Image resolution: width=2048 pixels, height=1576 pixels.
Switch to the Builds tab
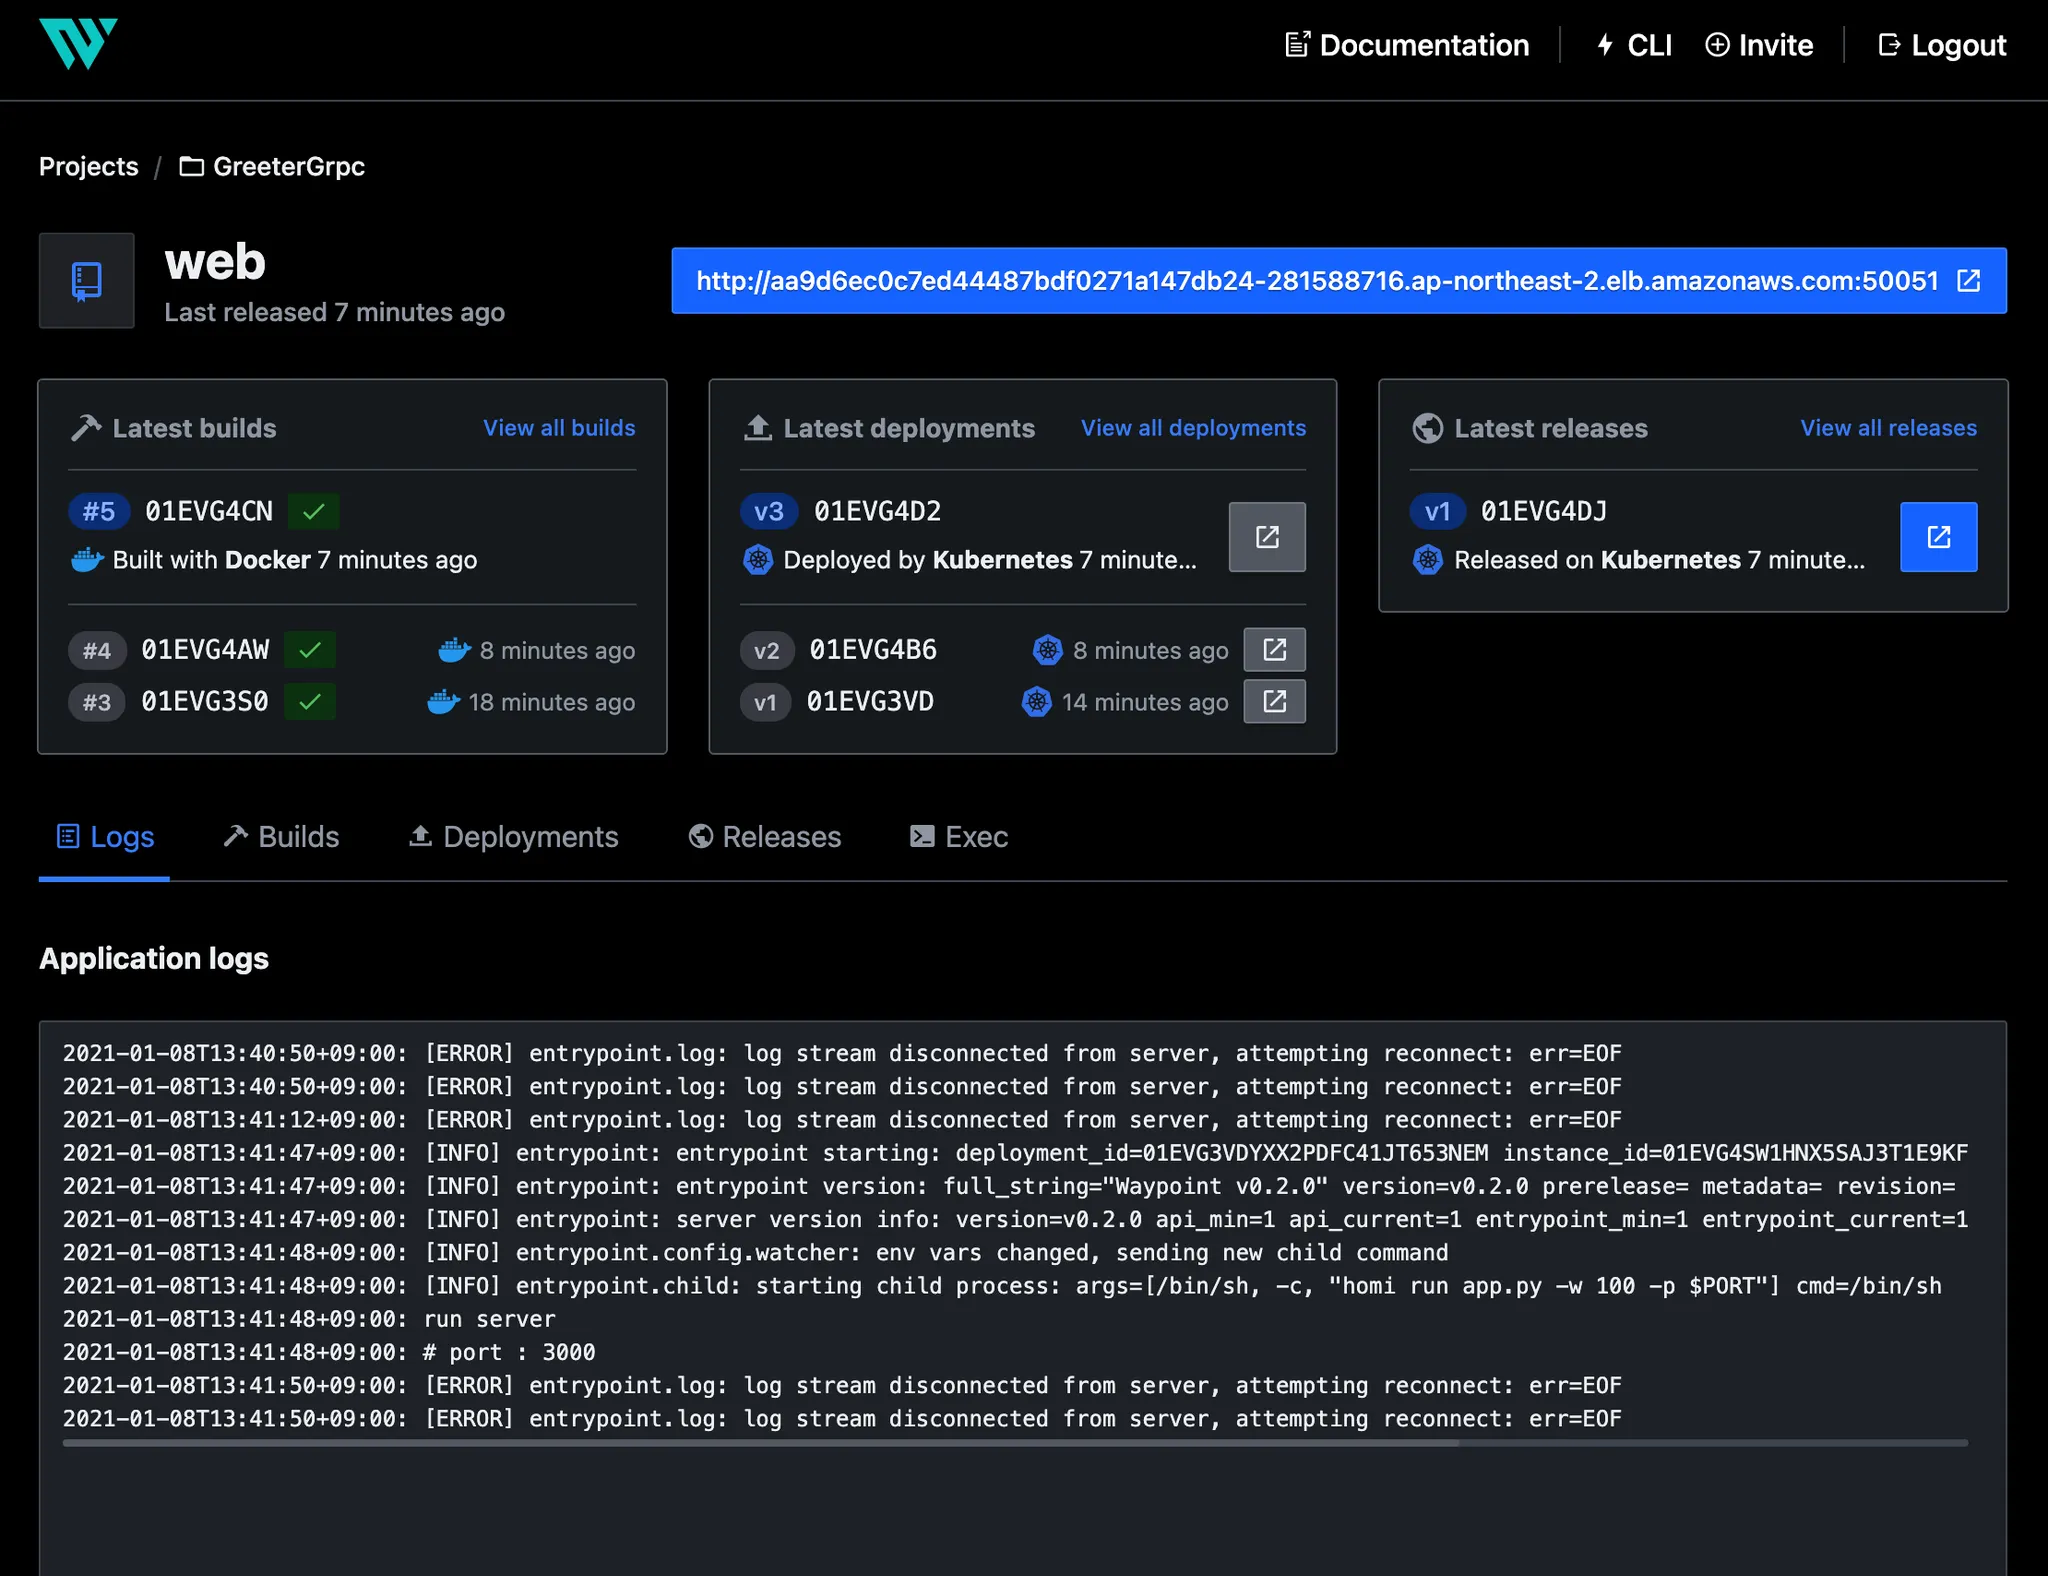coord(281,837)
